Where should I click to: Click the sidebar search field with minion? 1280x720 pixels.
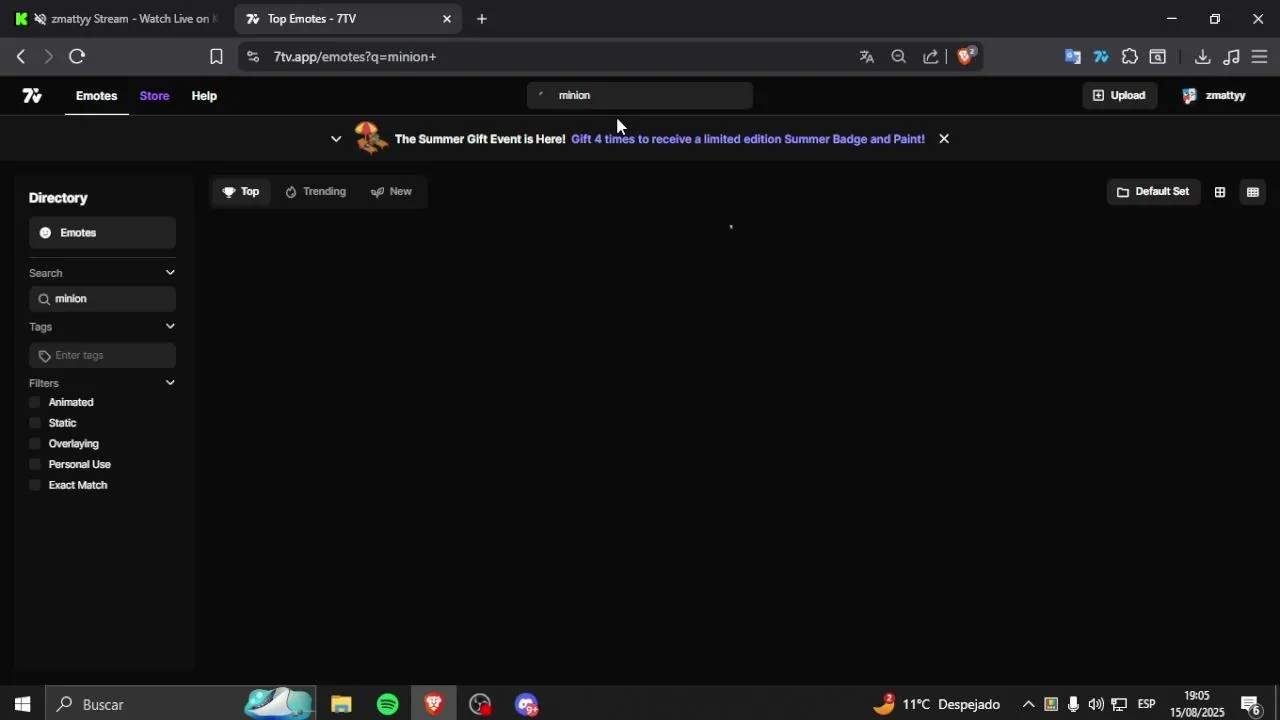point(102,299)
